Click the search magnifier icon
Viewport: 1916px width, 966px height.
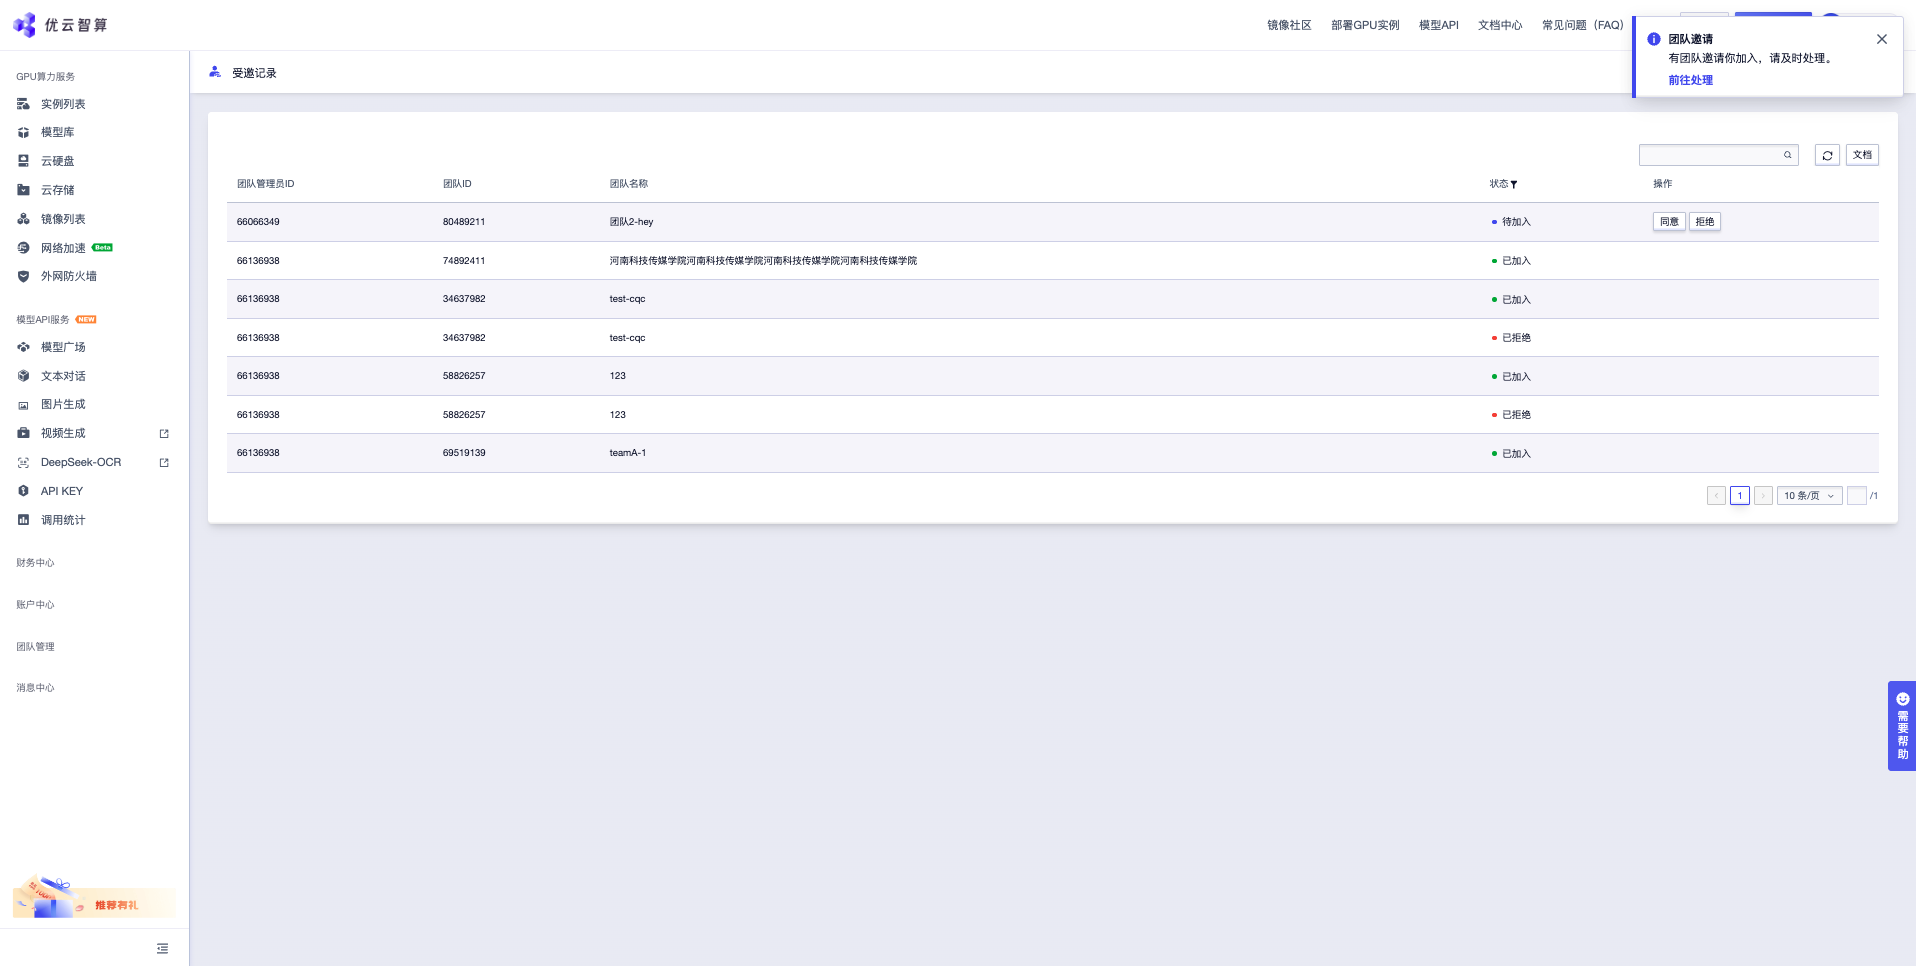tap(1788, 155)
